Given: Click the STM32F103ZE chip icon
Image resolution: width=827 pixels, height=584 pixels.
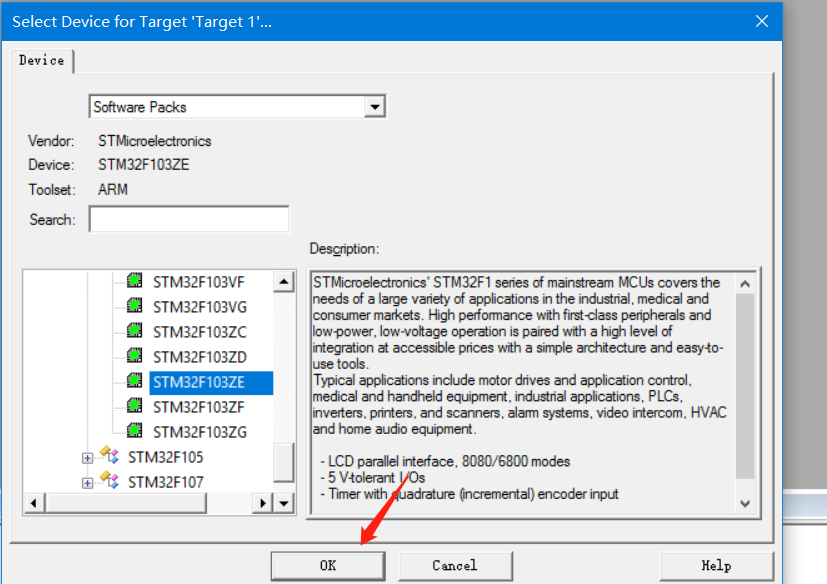Looking at the screenshot, I should (135, 380).
